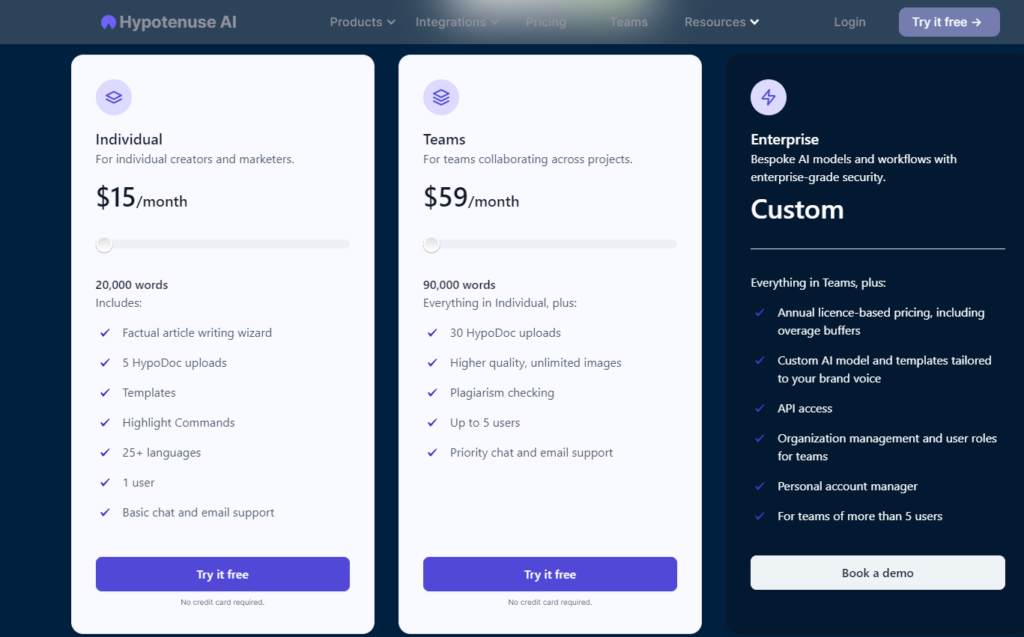Click checkmark beside Factual article writing wizard

tap(105, 333)
